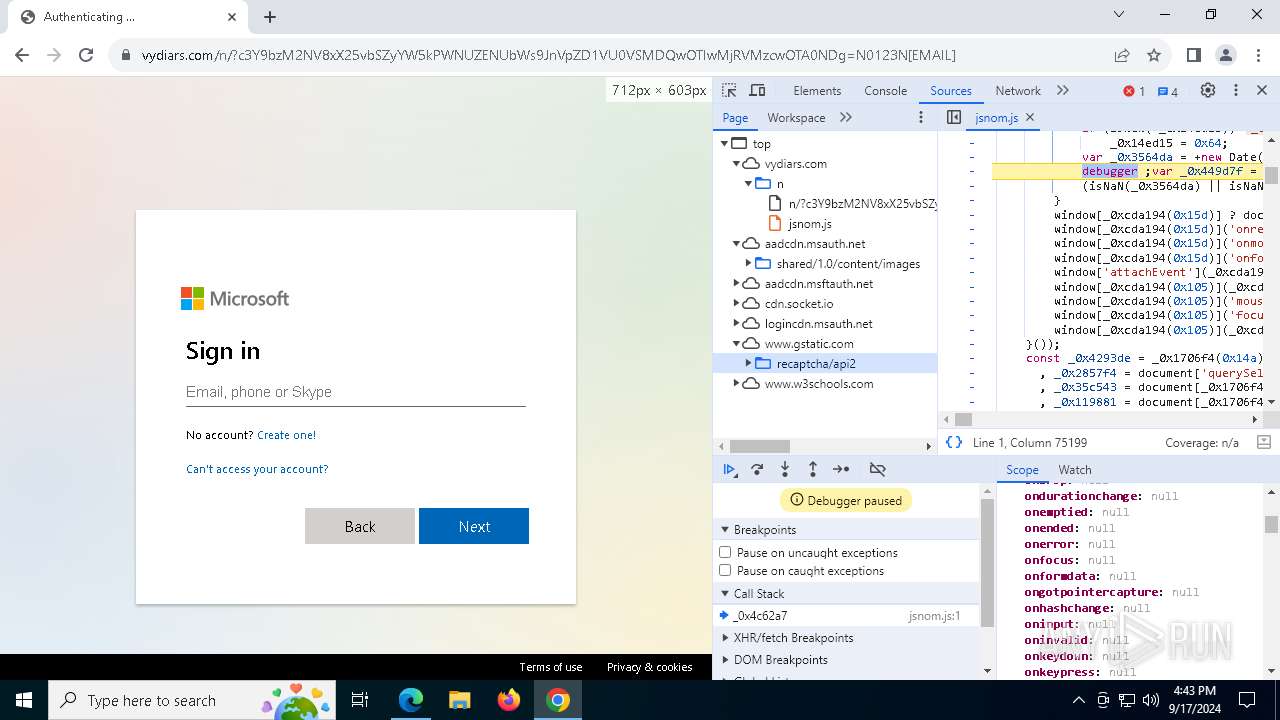Open DevTools customize three-dot menu
Viewport: 1280px width, 720px height.
[1235, 90]
